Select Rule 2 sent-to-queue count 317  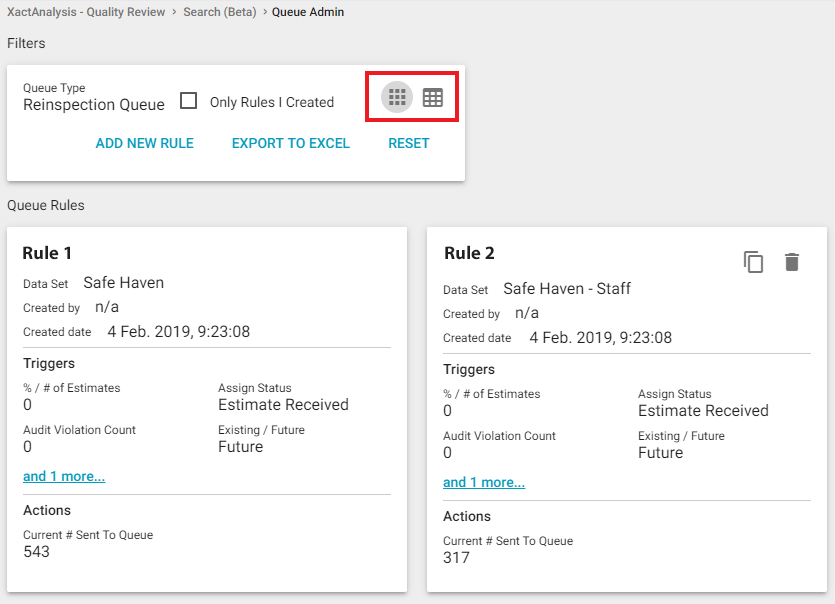pos(456,557)
